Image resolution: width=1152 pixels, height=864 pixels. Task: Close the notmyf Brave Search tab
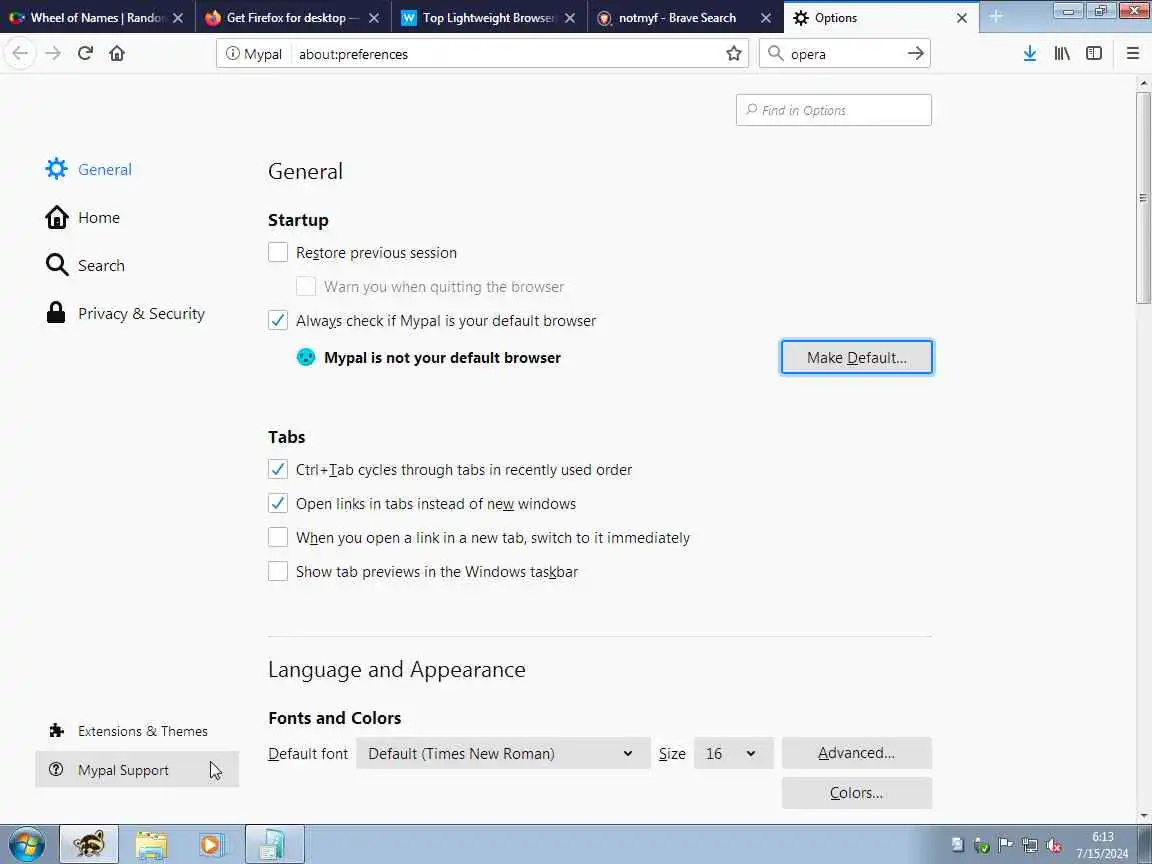pos(766,18)
